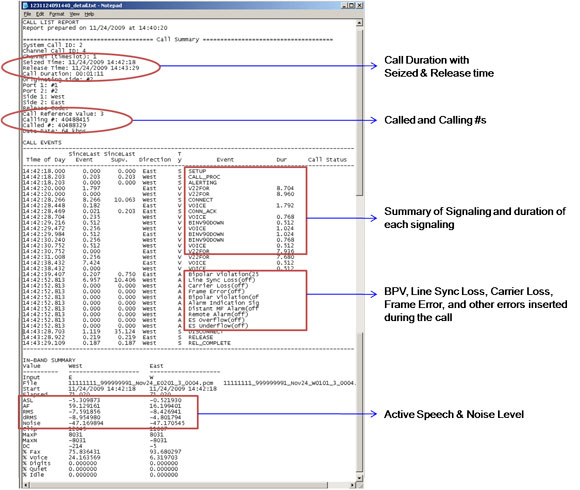Click the 'CONNECT' event entry

click(200, 200)
